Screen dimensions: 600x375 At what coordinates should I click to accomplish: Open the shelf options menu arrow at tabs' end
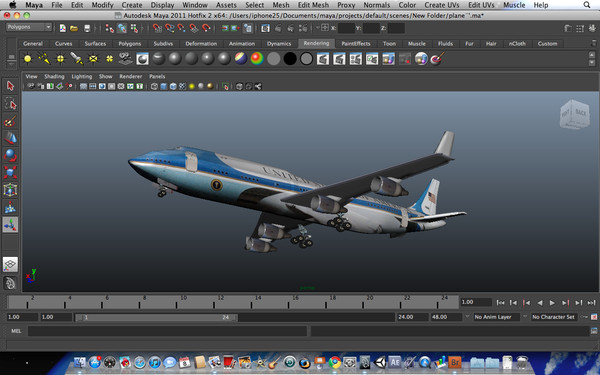[594, 43]
